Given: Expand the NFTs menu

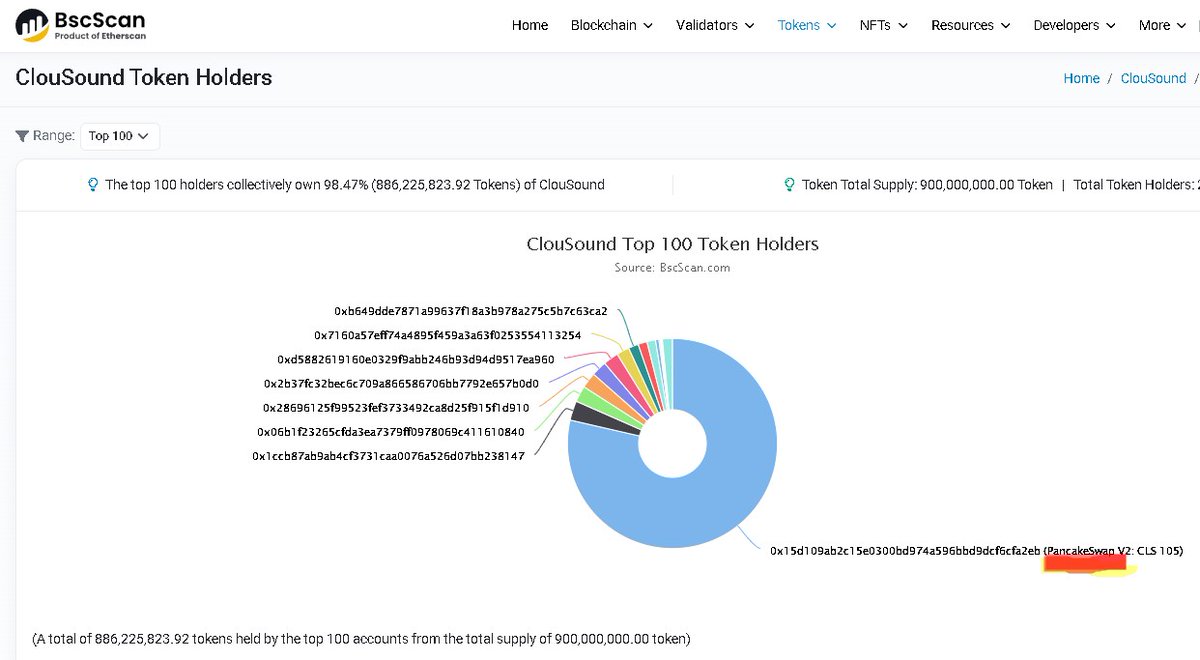Looking at the screenshot, I should coord(884,25).
